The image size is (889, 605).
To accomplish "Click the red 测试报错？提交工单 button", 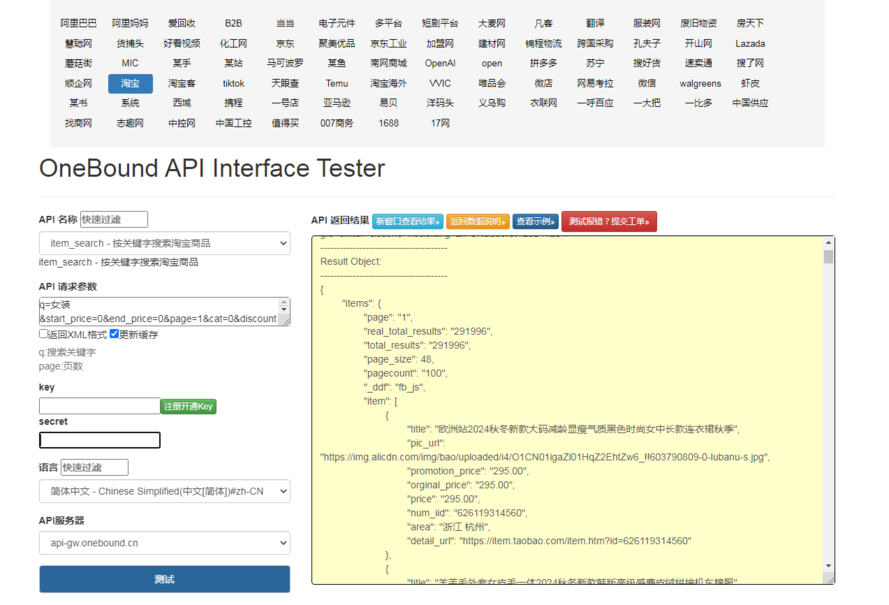I will (609, 221).
